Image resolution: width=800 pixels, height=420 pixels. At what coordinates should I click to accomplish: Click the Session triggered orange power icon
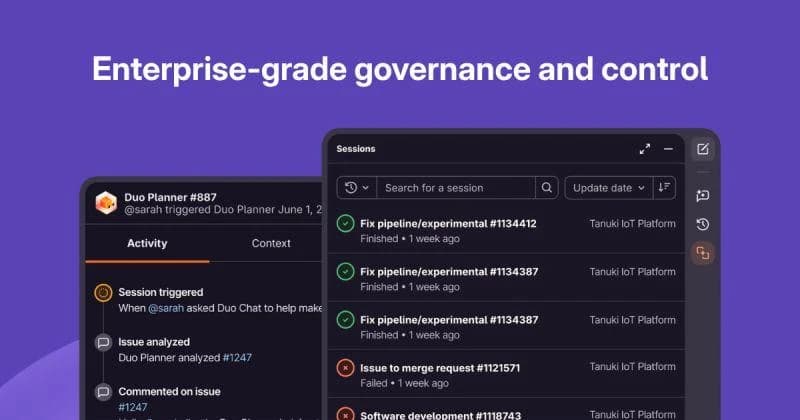pyautogui.click(x=103, y=293)
